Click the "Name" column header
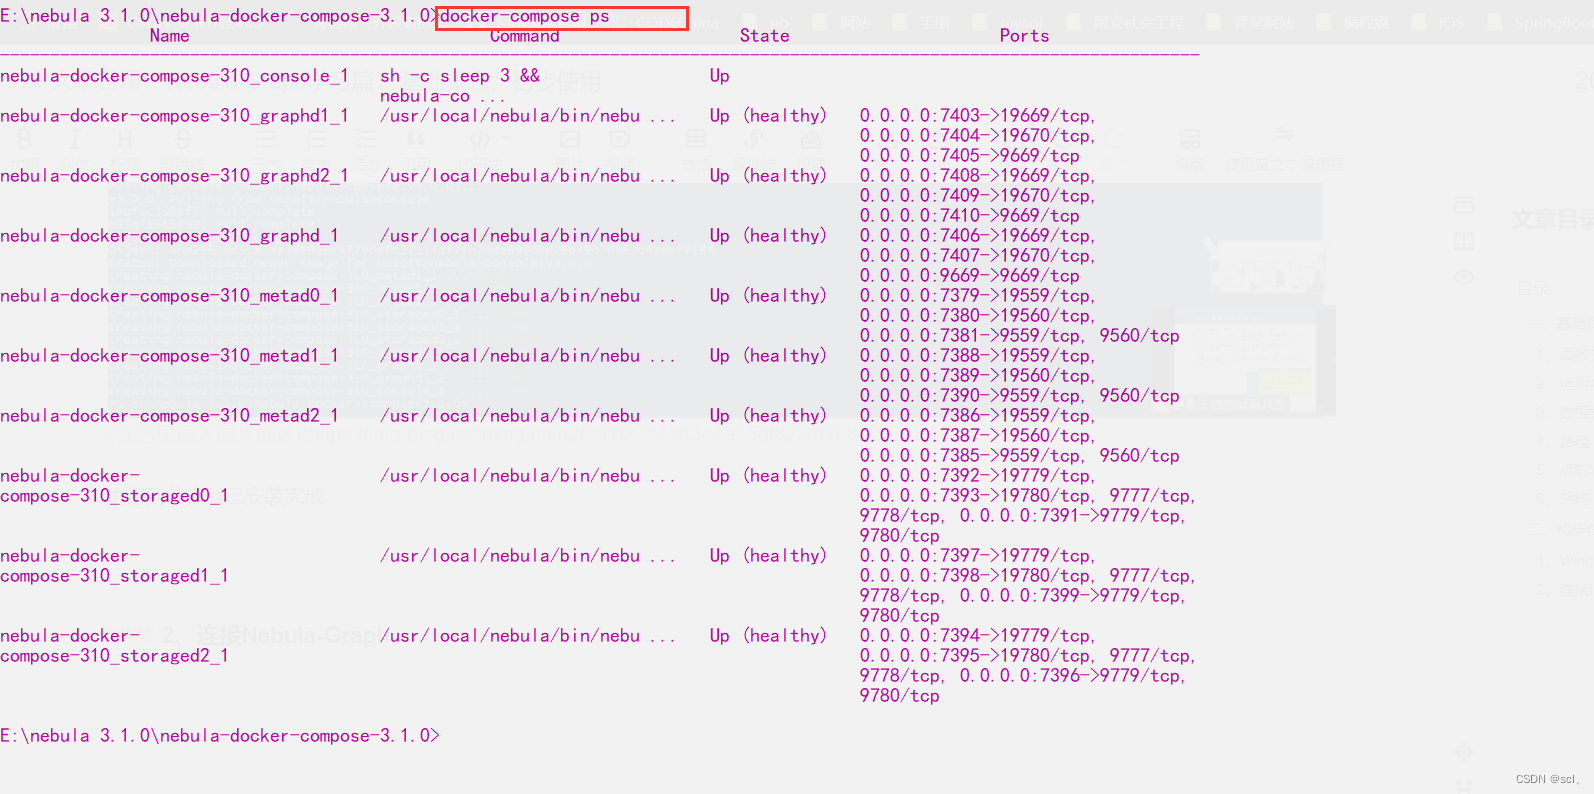1594x794 pixels. point(169,36)
